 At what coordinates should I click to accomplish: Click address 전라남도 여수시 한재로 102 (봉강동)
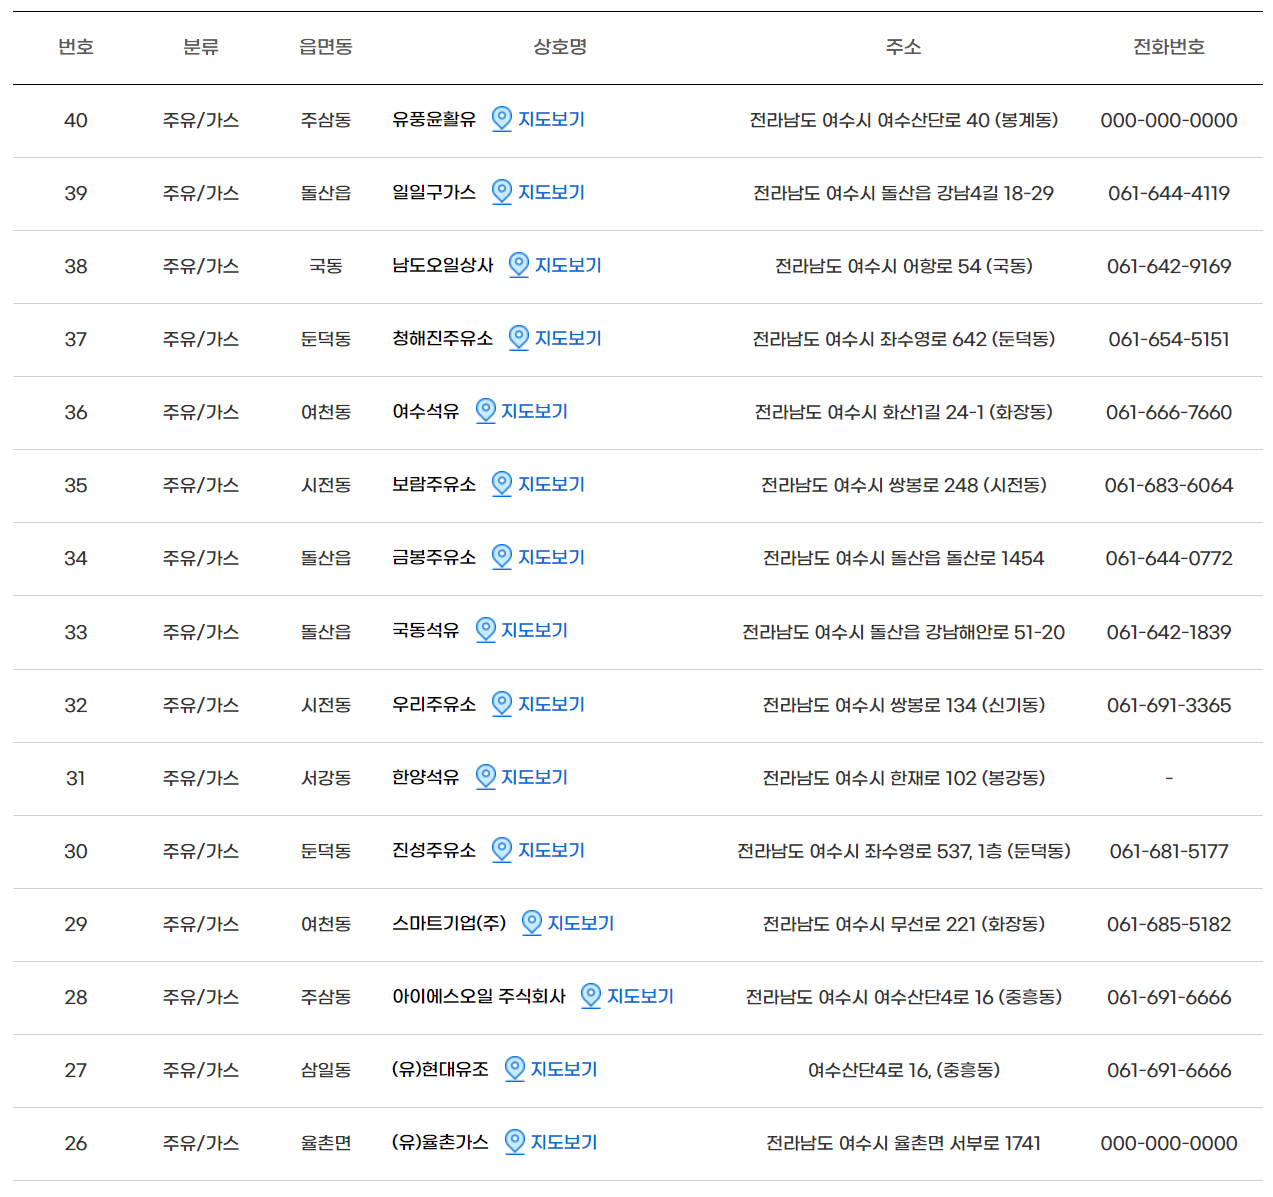[x=904, y=778]
